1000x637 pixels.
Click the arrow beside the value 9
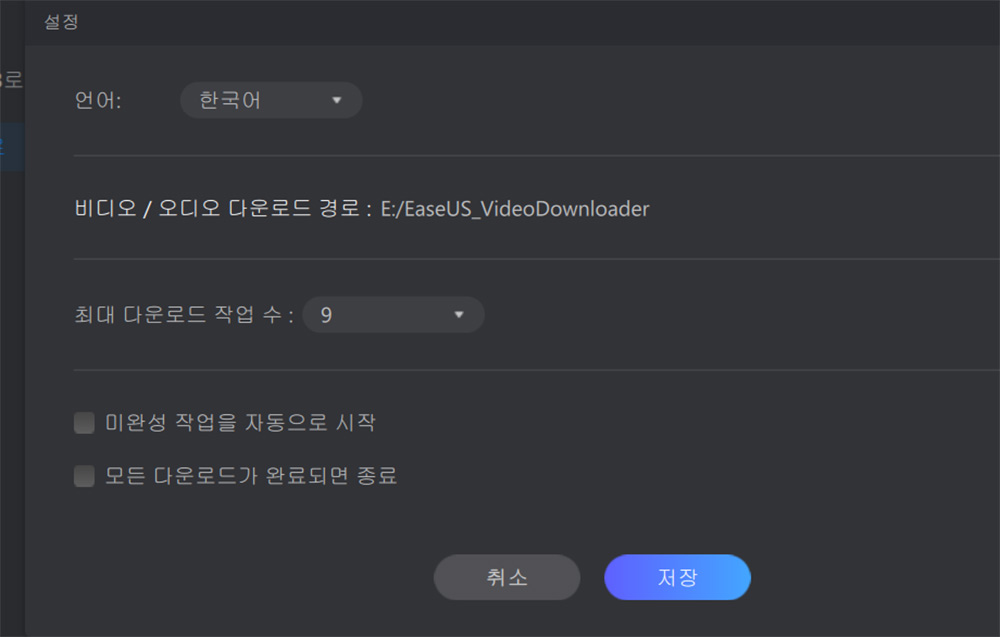click(459, 314)
